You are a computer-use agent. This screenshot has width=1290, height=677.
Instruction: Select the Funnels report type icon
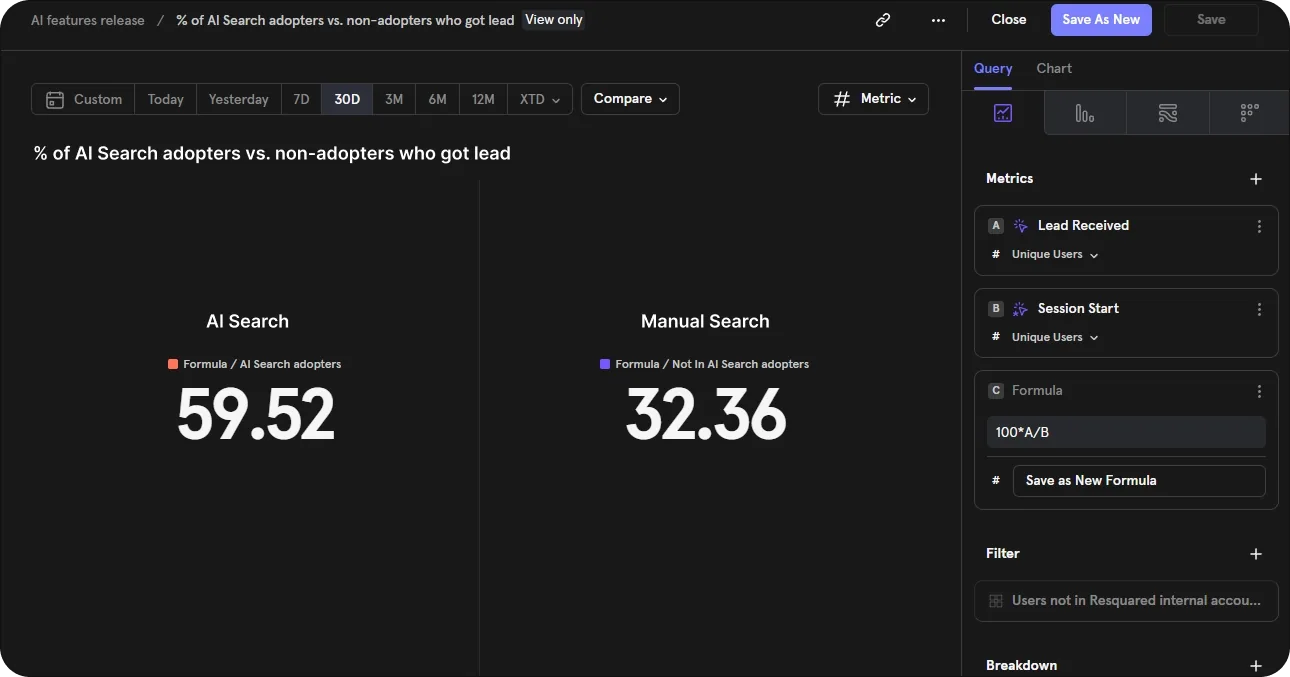point(1085,113)
